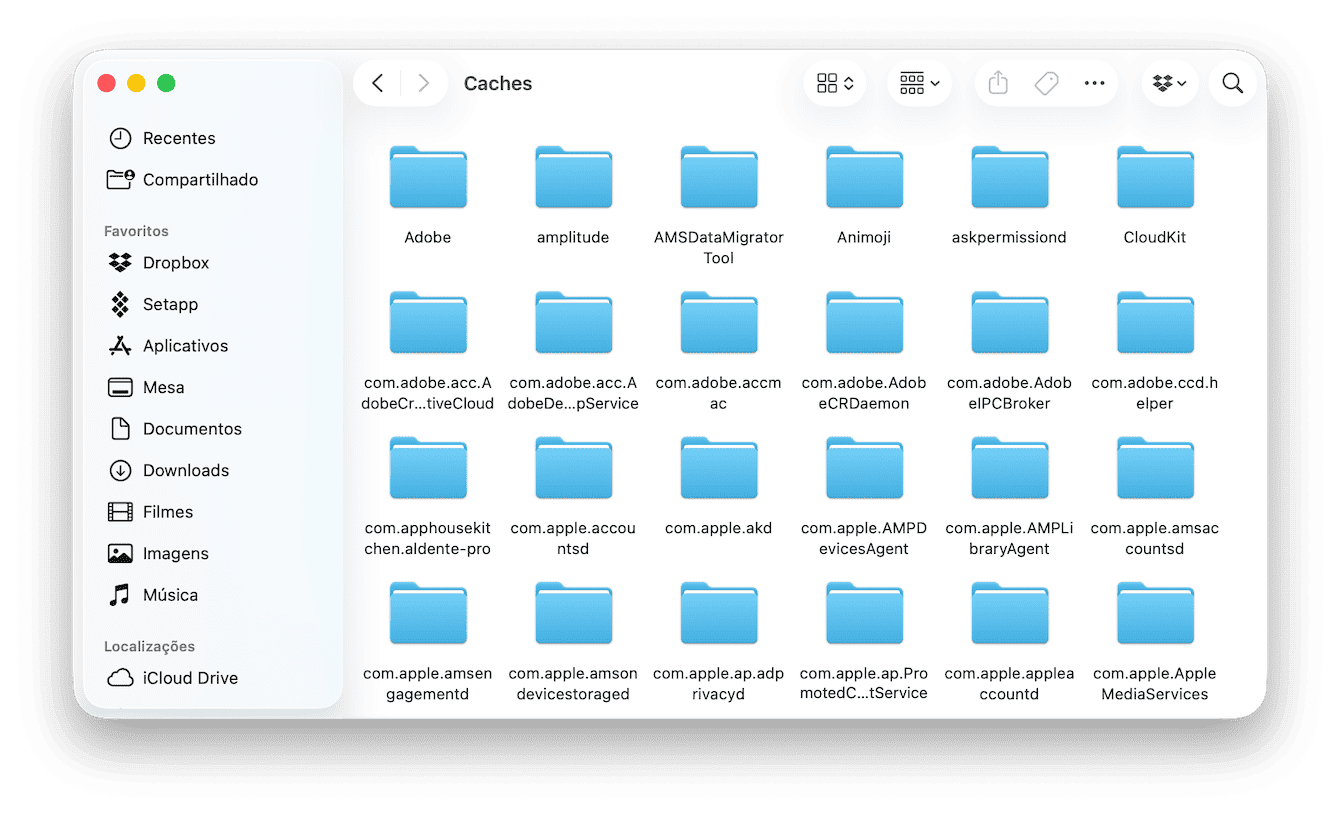Select the com.adobe.acc.AdobeDe...pService folder icon
Viewport: 1340px width, 815px height.
pos(573,322)
